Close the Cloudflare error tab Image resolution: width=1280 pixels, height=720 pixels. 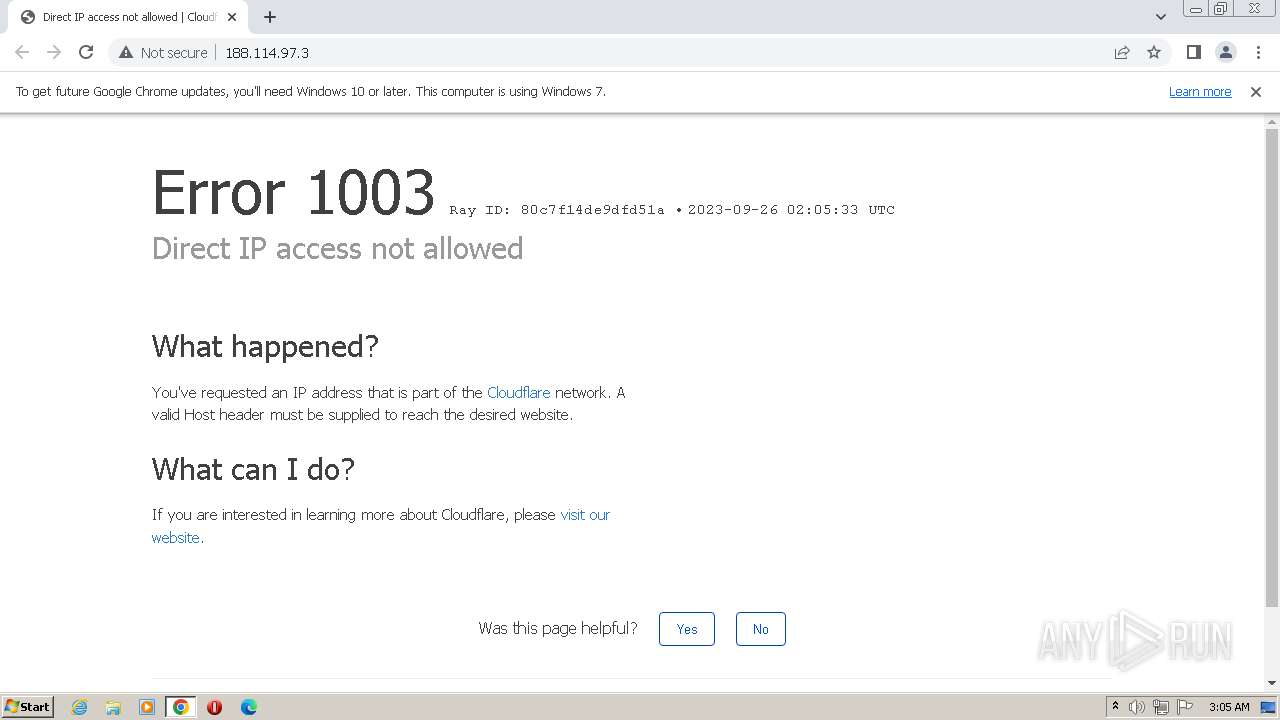coord(234,17)
